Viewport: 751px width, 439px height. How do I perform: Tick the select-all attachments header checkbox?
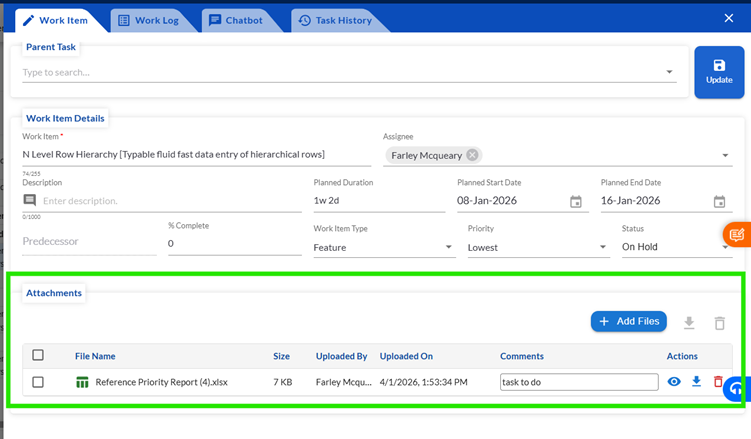(38, 355)
